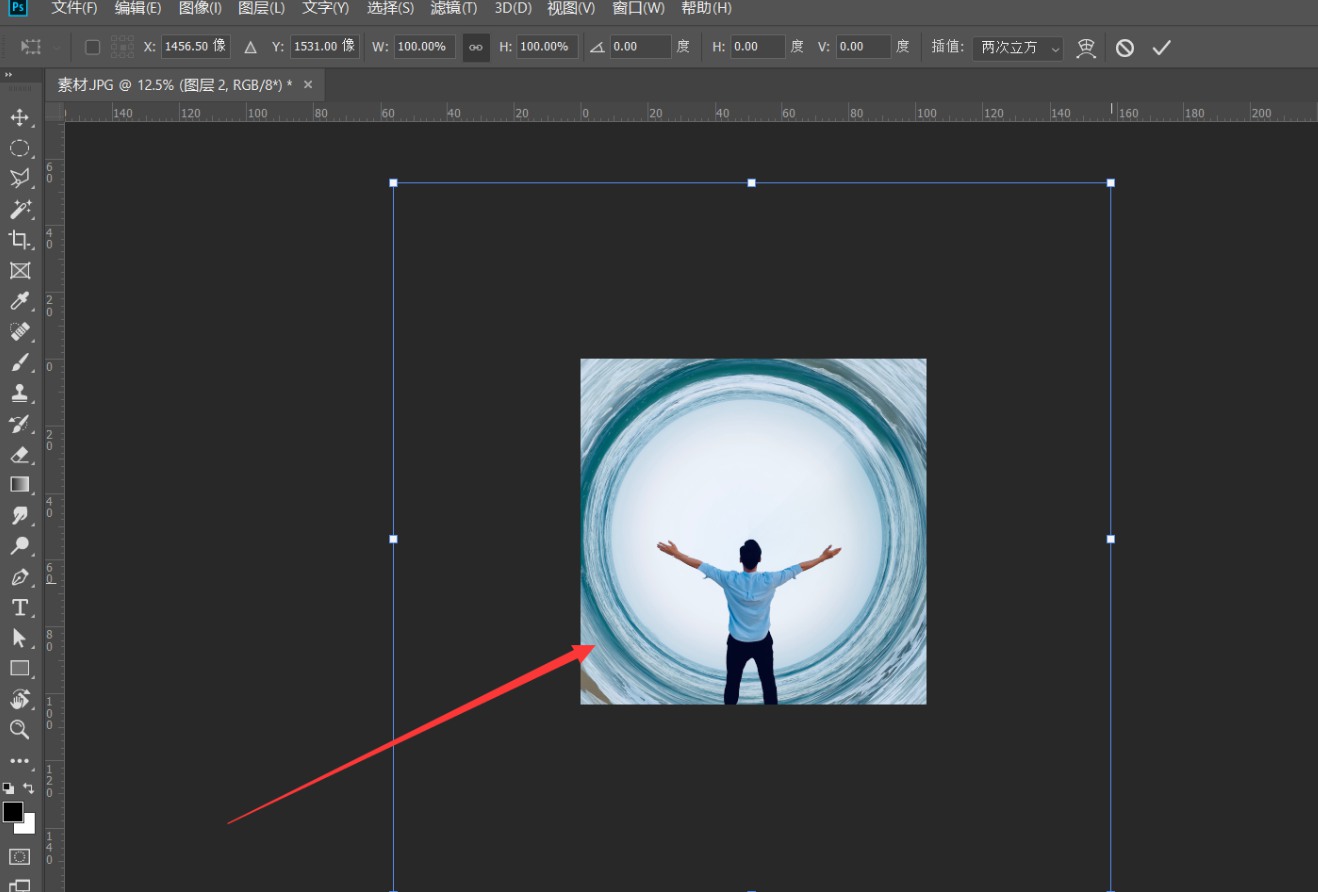
Task: Choose the Eyedropper tool
Action: (x=19, y=301)
